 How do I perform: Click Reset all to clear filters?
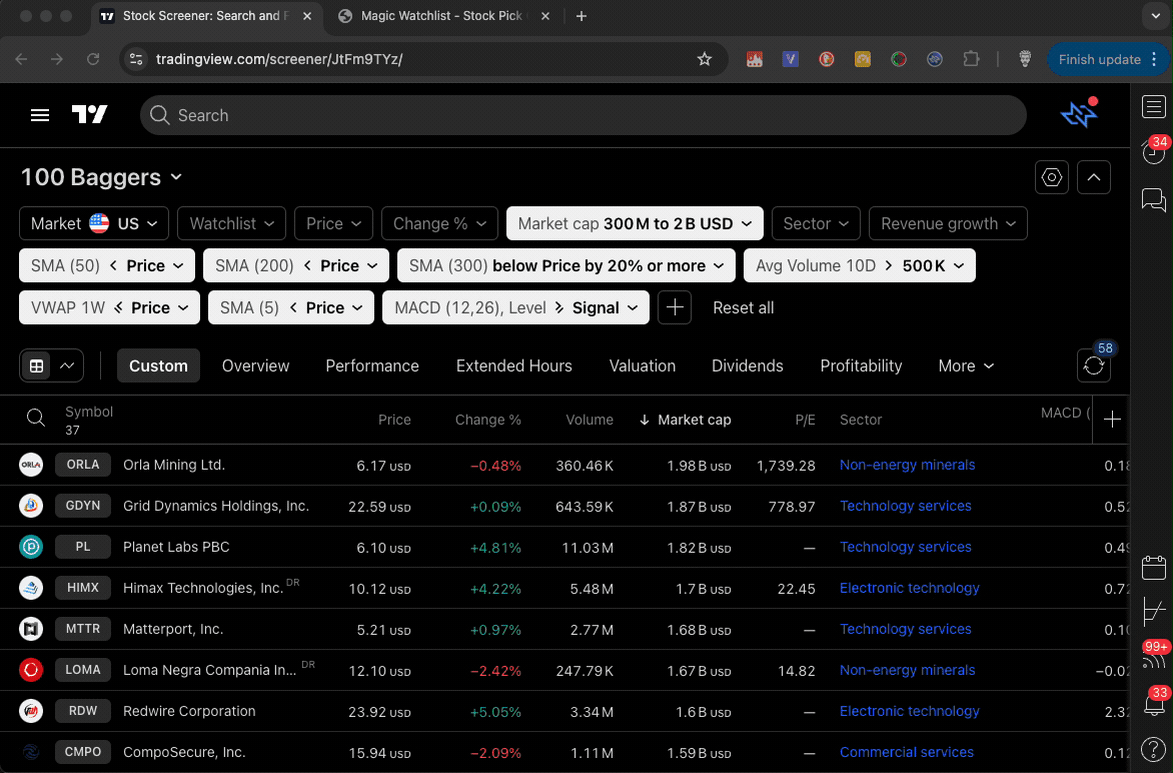tap(743, 307)
